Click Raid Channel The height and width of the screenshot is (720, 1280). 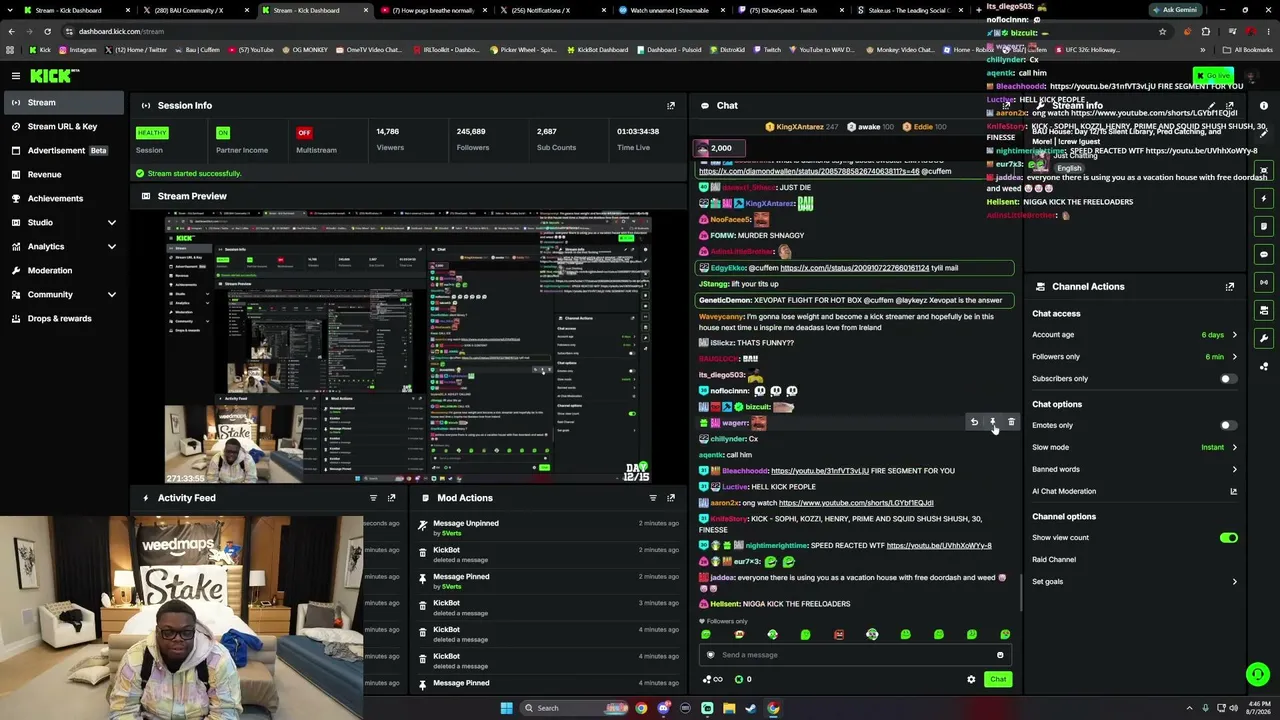click(x=1054, y=560)
